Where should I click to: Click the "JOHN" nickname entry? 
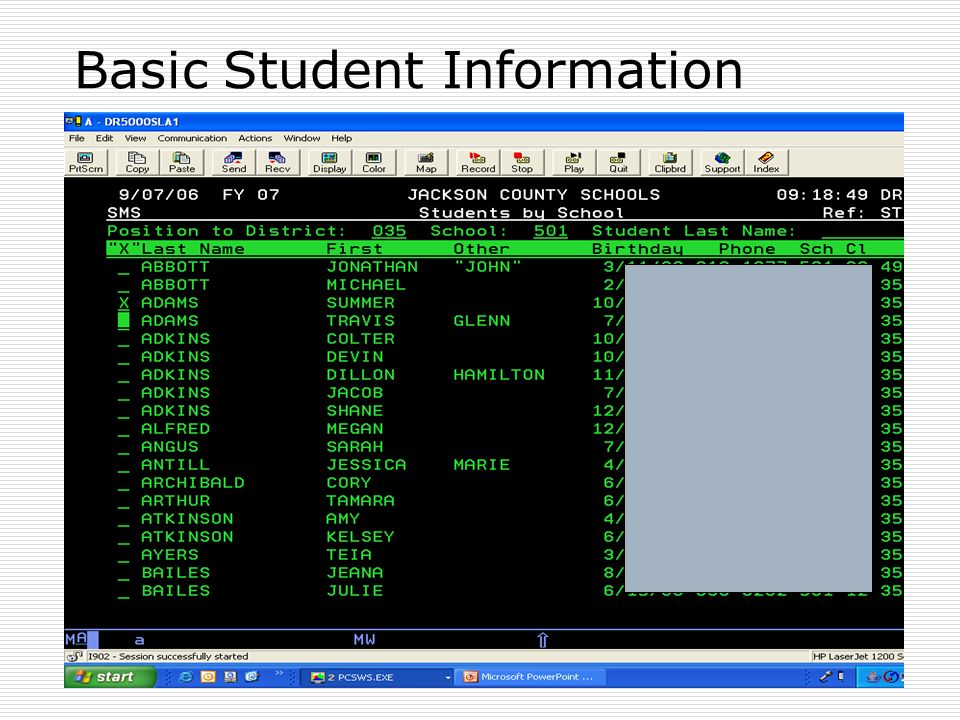click(x=487, y=267)
